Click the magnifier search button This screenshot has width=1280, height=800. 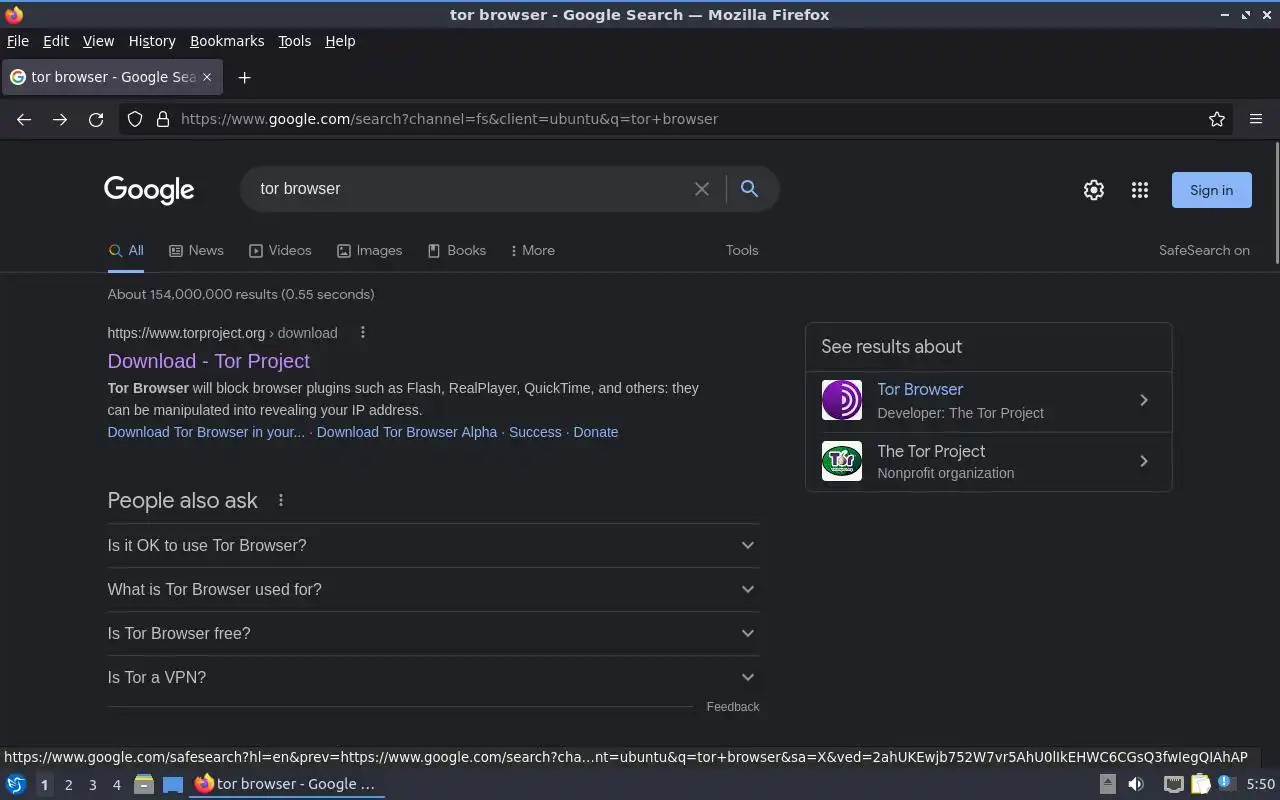749,189
